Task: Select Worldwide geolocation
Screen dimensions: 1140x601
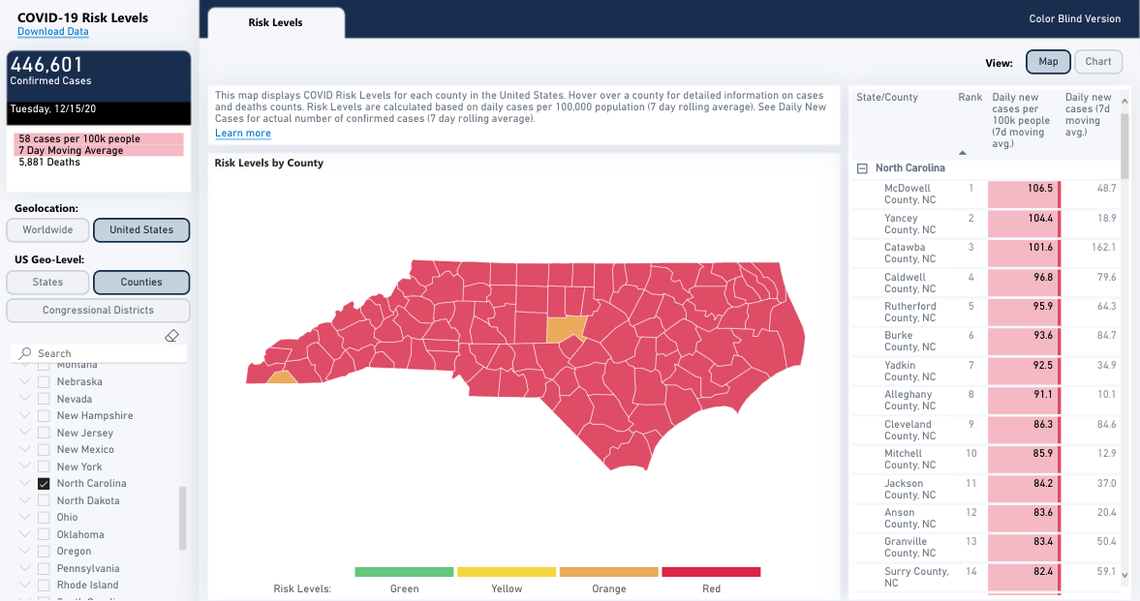Action: 47,230
